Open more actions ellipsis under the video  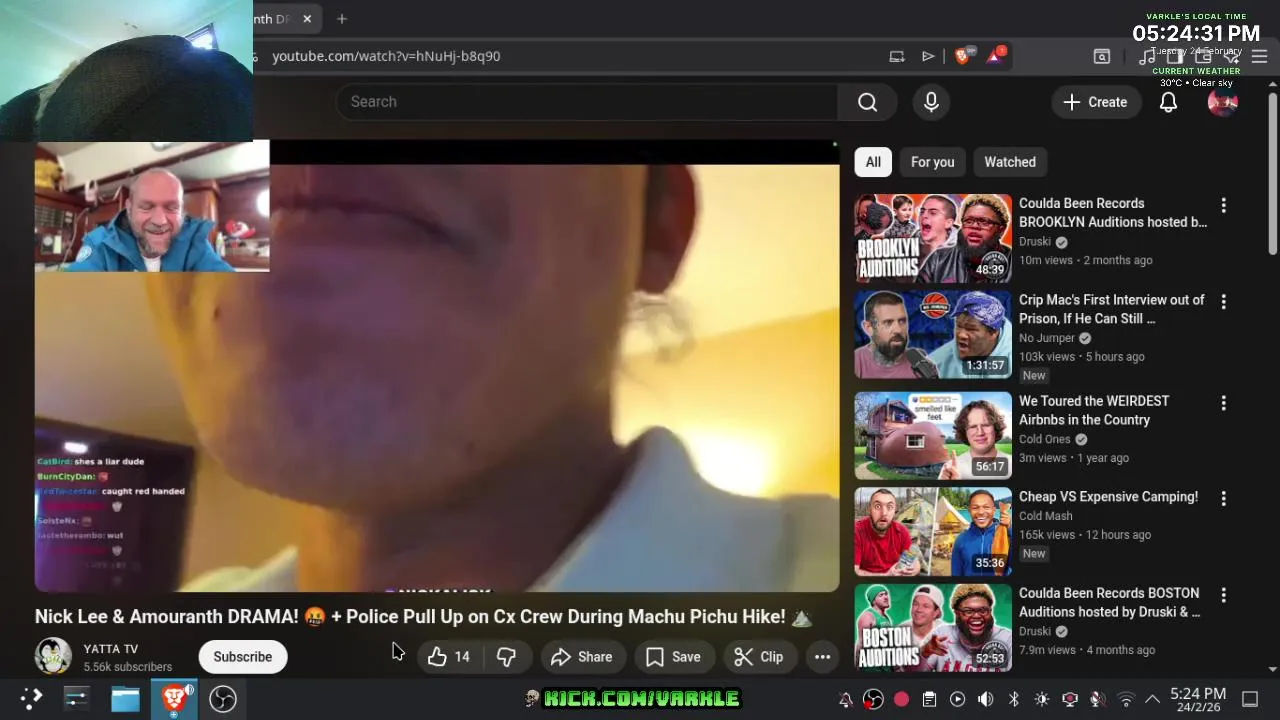point(822,657)
